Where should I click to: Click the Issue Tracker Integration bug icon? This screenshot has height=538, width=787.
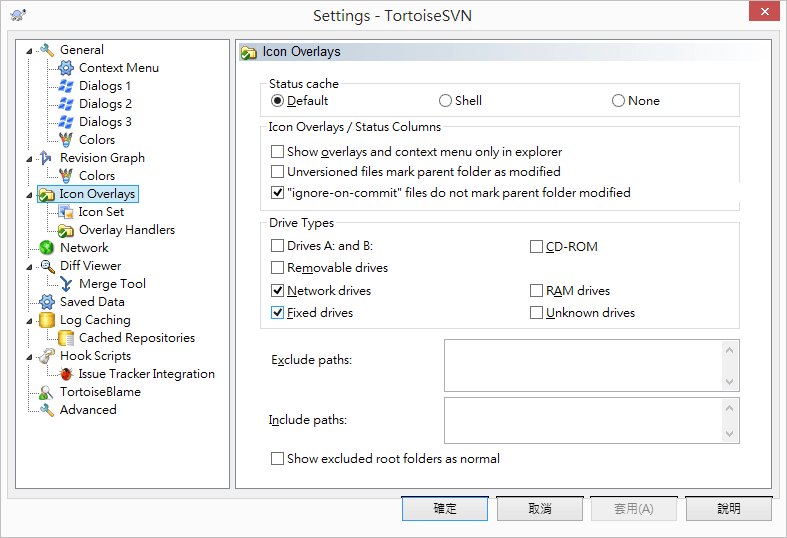point(66,374)
